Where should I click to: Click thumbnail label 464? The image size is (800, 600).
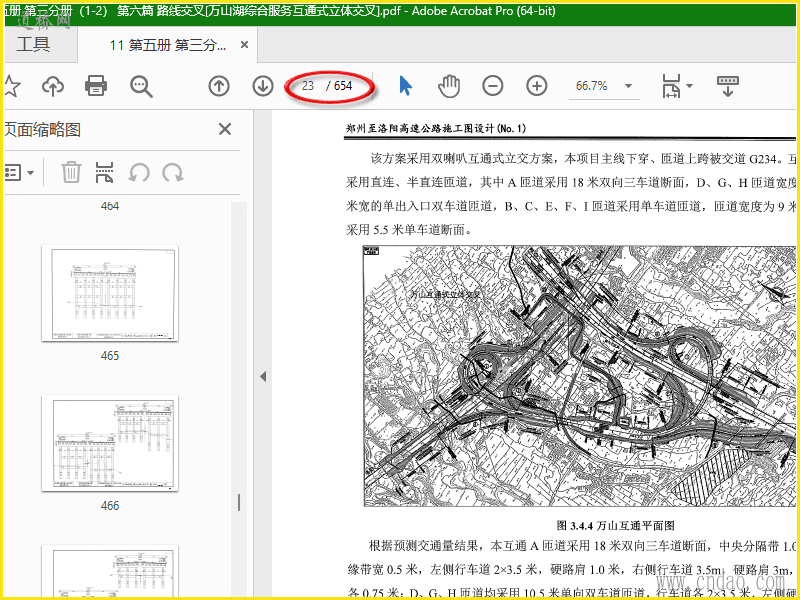pyautogui.click(x=110, y=206)
